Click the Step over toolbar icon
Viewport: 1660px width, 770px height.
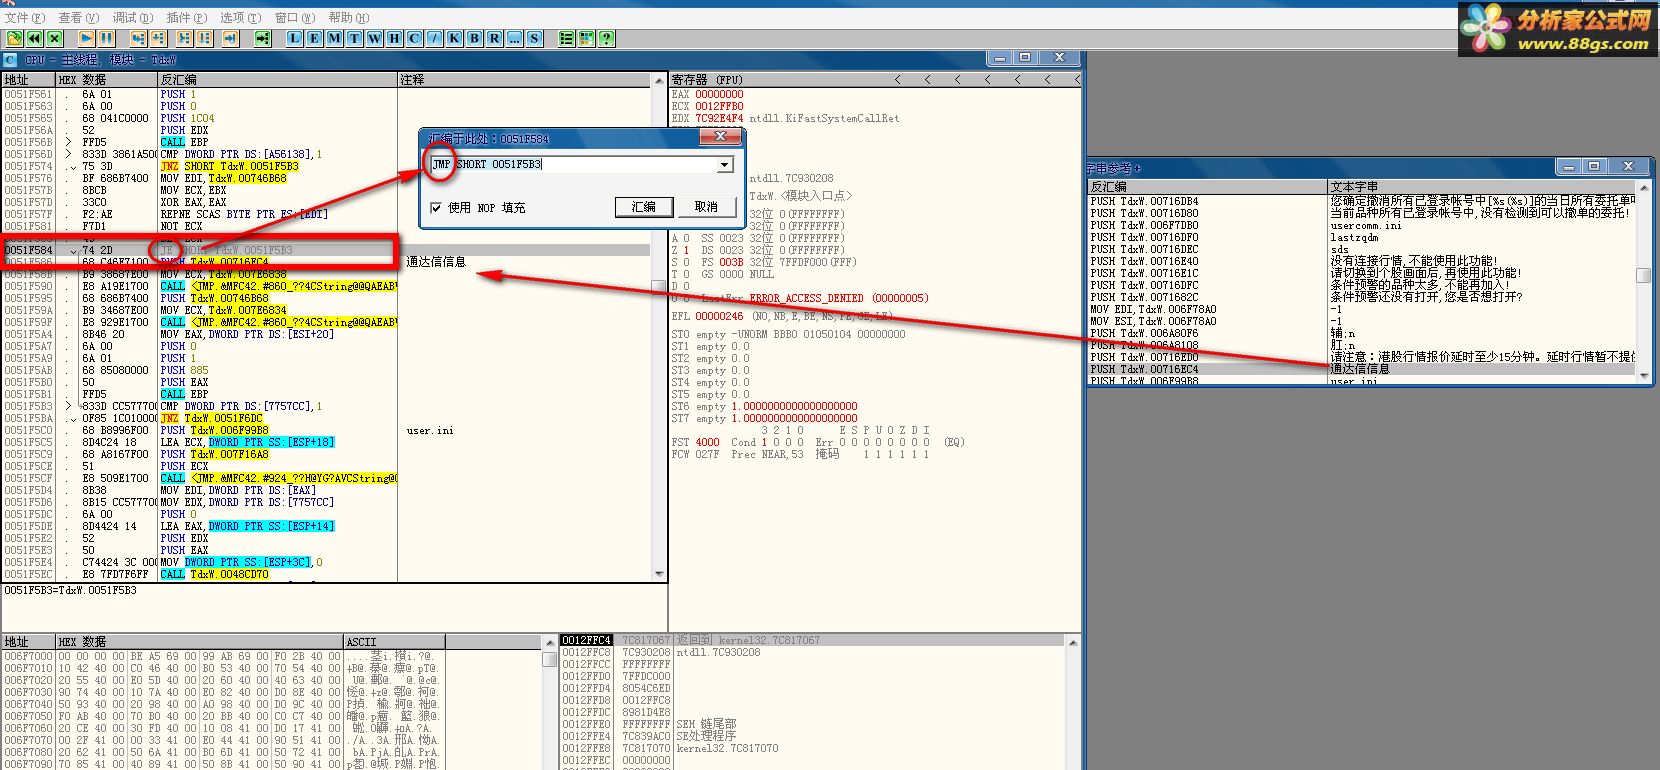(x=158, y=38)
